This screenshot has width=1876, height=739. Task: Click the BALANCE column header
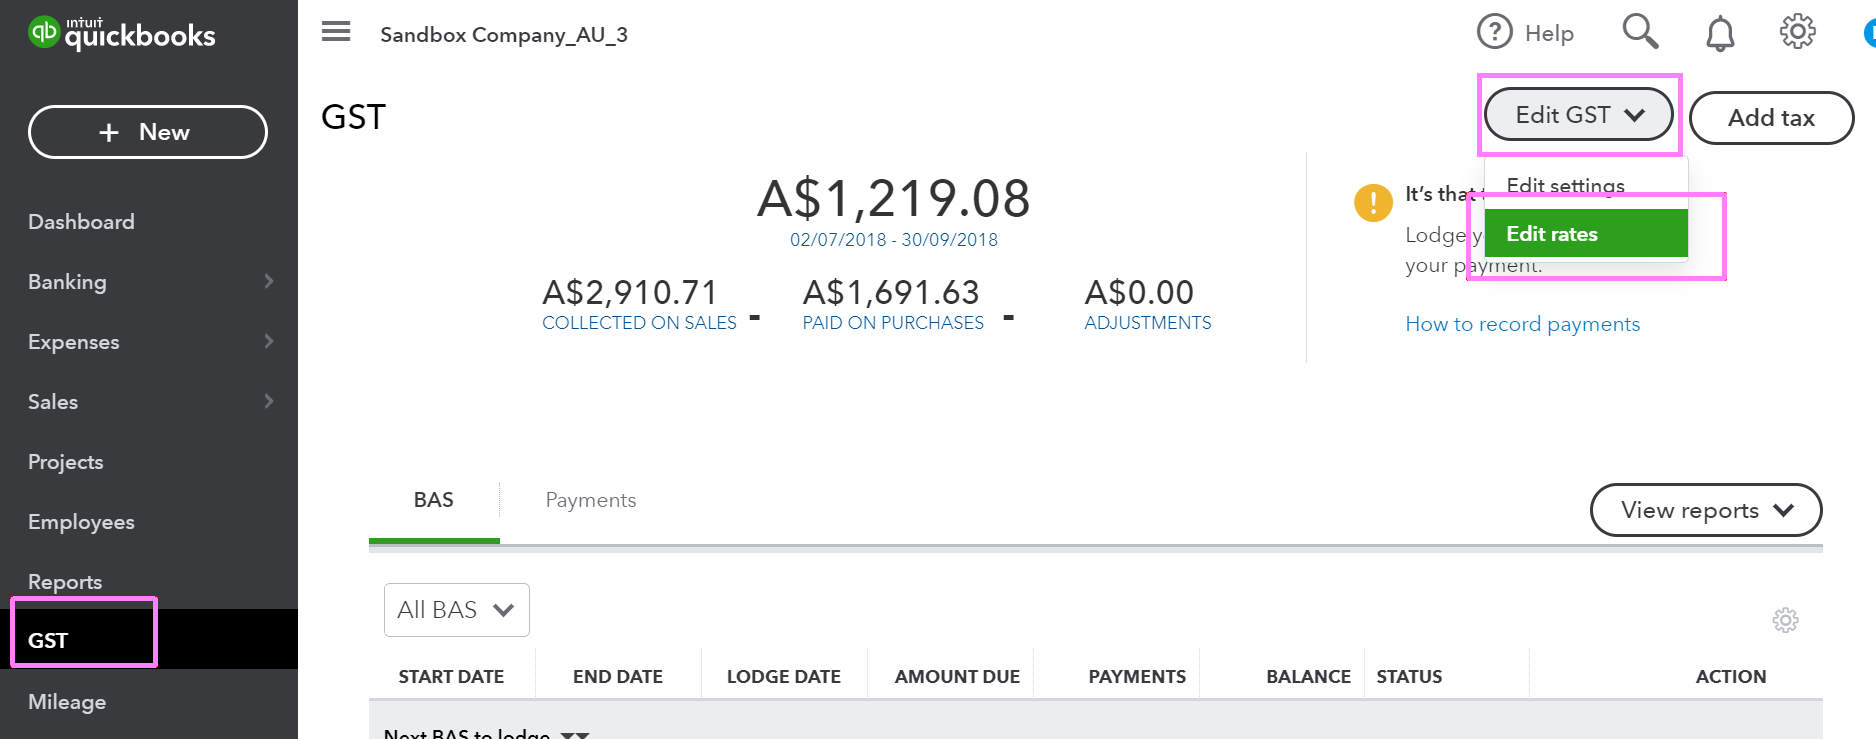(1308, 677)
